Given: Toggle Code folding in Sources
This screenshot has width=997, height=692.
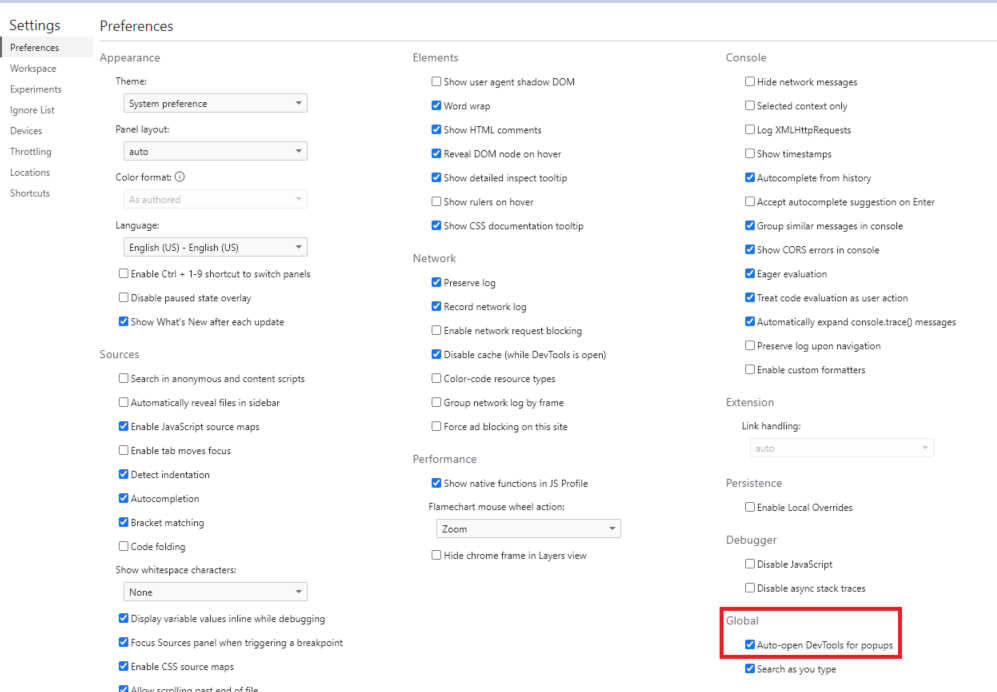Looking at the screenshot, I should (123, 546).
